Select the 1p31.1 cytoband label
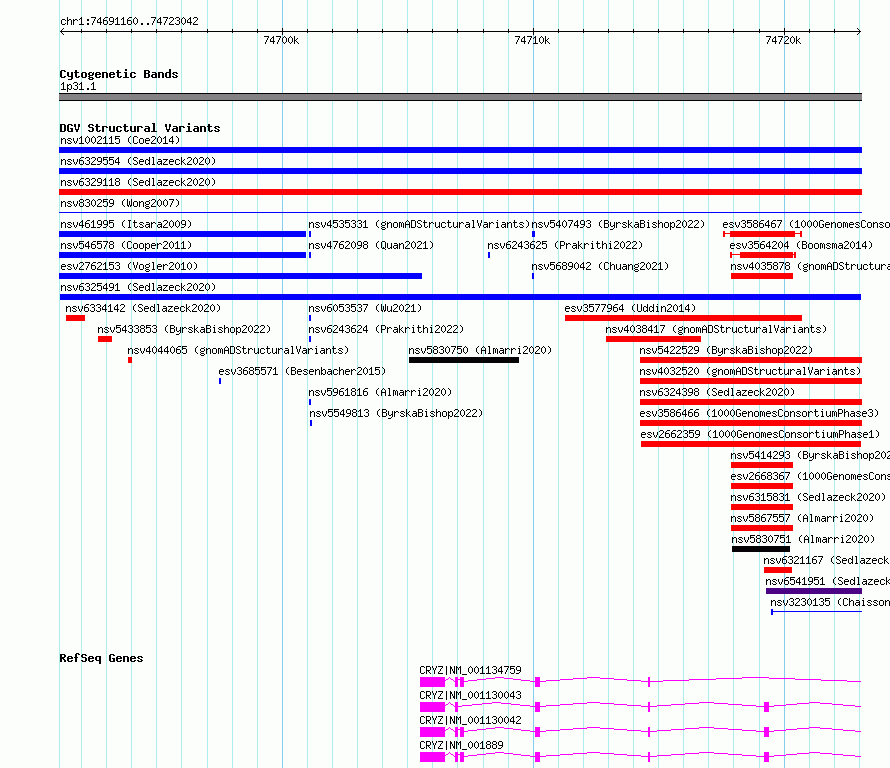The width and height of the screenshot is (890, 768). click(x=78, y=86)
